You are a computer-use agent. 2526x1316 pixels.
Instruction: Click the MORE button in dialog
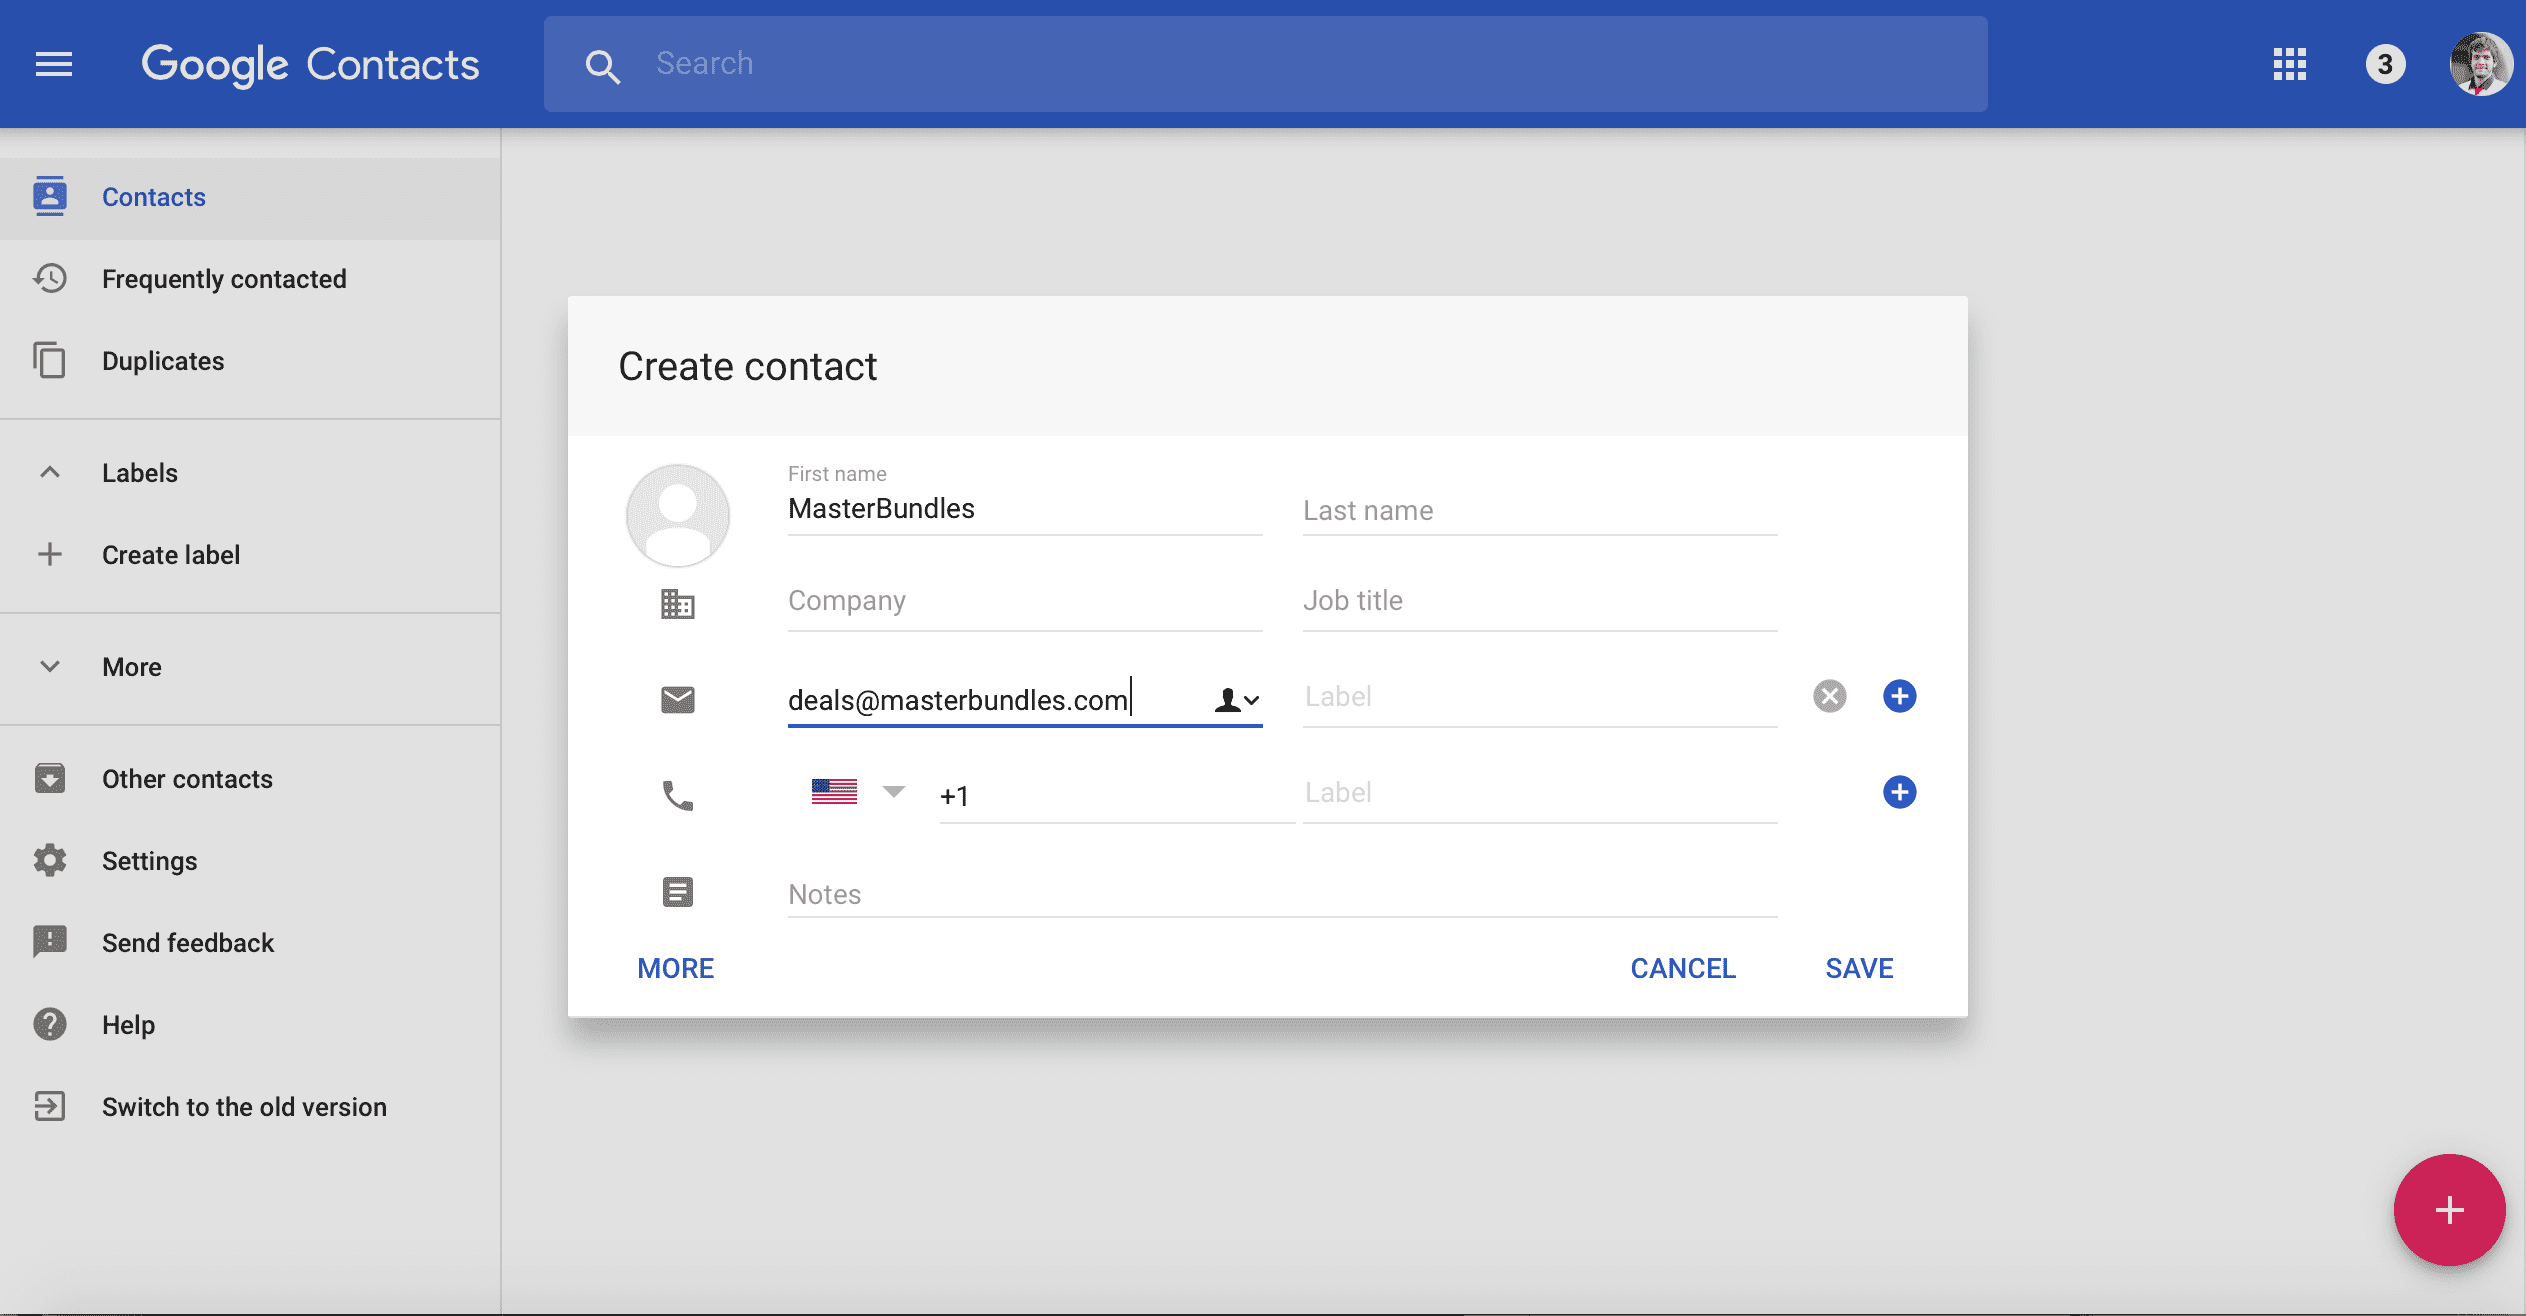pos(676,968)
